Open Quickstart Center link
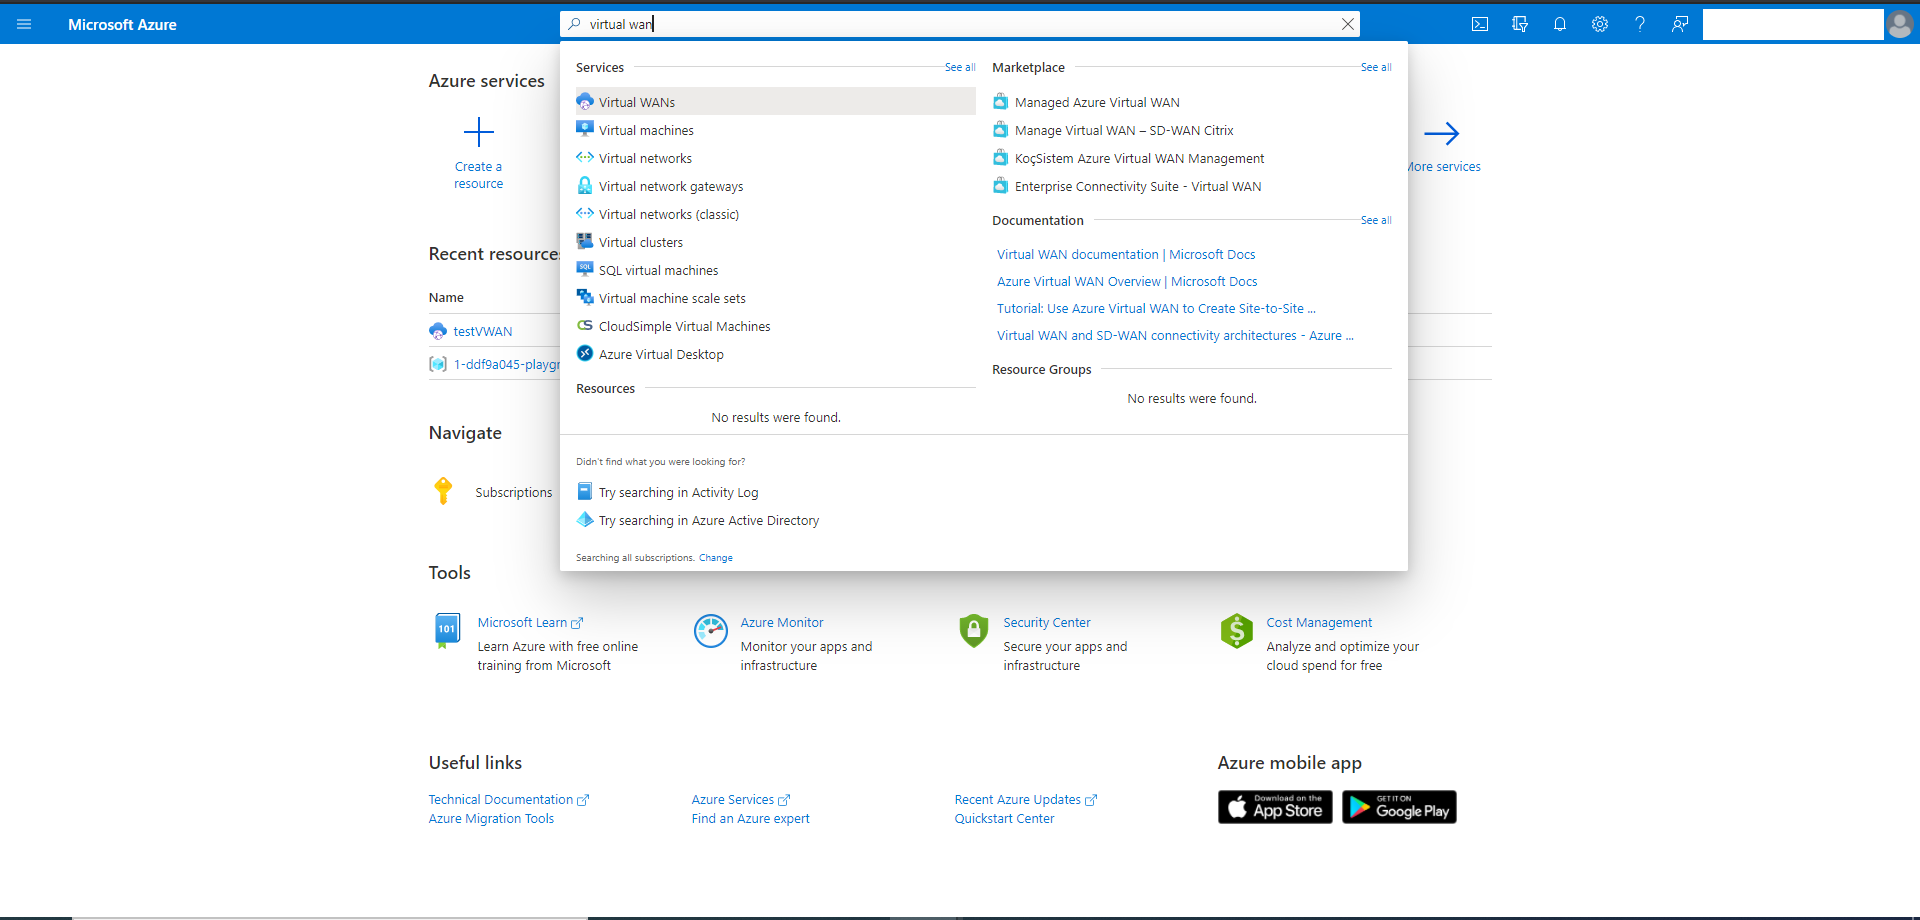The height and width of the screenshot is (920, 1920). (1005, 819)
